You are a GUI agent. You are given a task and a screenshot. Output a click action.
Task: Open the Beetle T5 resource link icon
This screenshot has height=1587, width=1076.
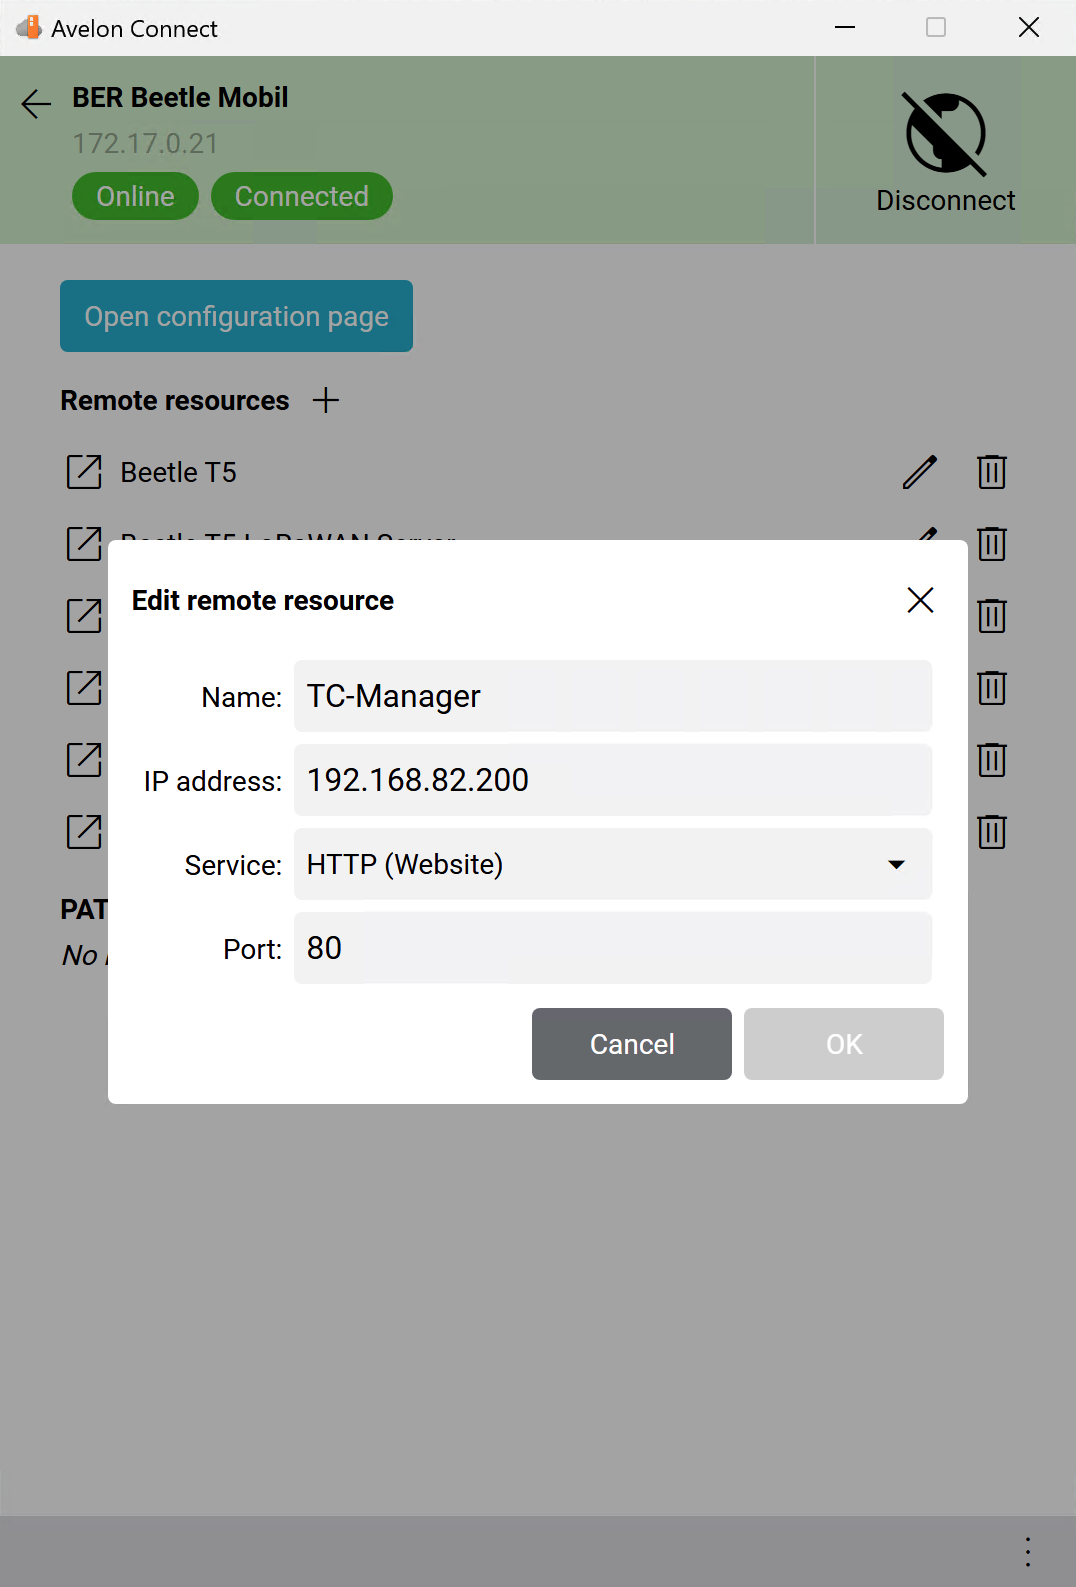point(84,472)
